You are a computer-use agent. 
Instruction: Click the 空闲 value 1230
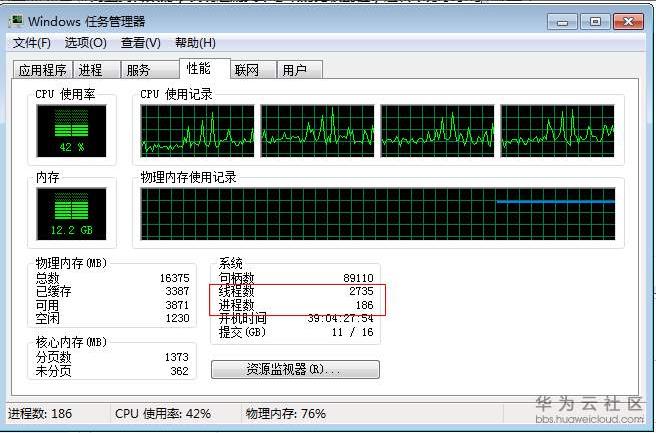177,318
